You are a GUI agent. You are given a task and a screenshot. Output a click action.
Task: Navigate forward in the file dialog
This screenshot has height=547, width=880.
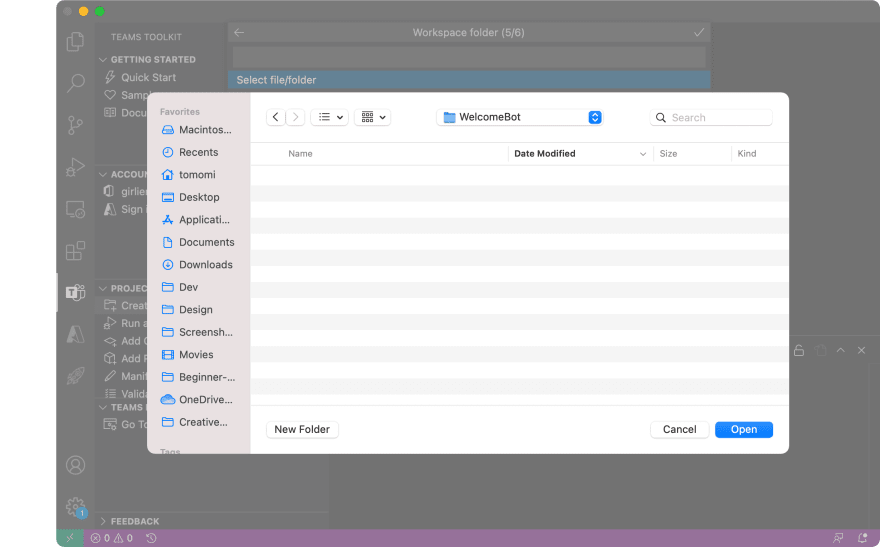(x=295, y=117)
